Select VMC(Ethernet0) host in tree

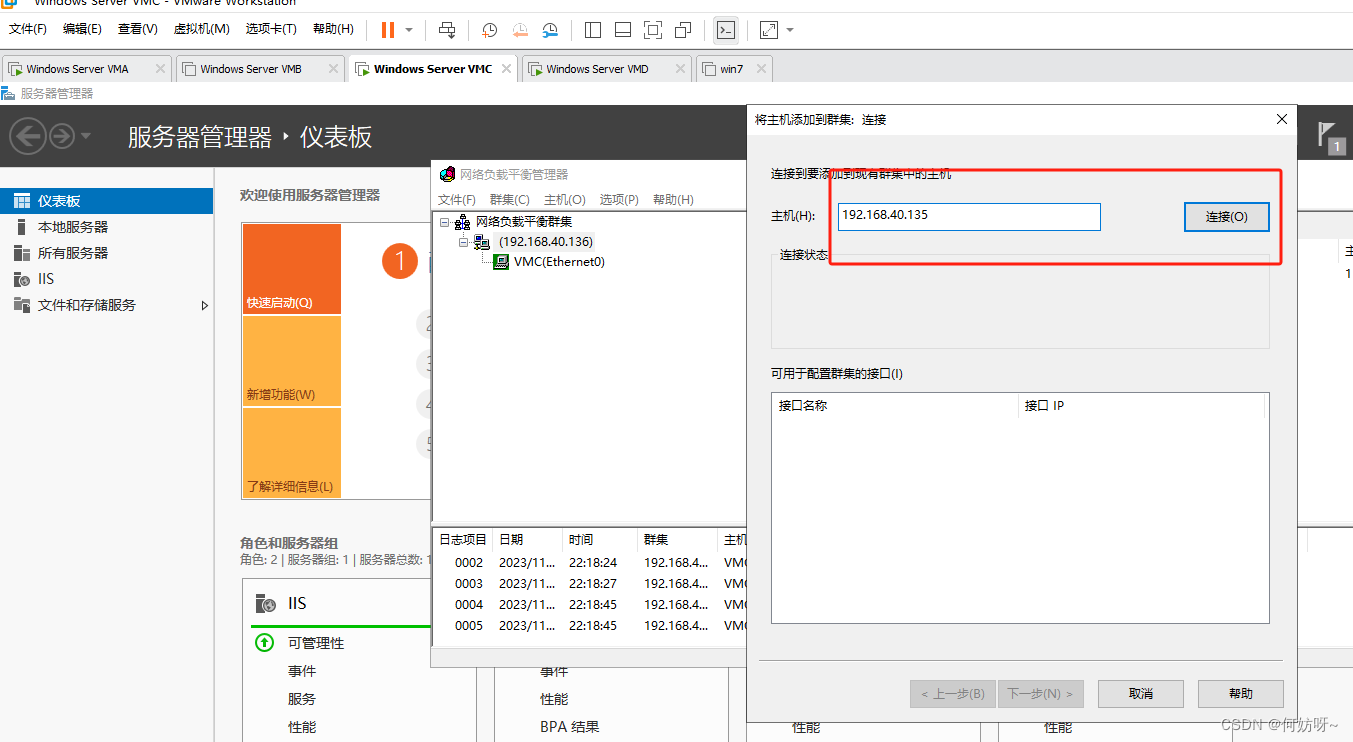pyautogui.click(x=558, y=262)
